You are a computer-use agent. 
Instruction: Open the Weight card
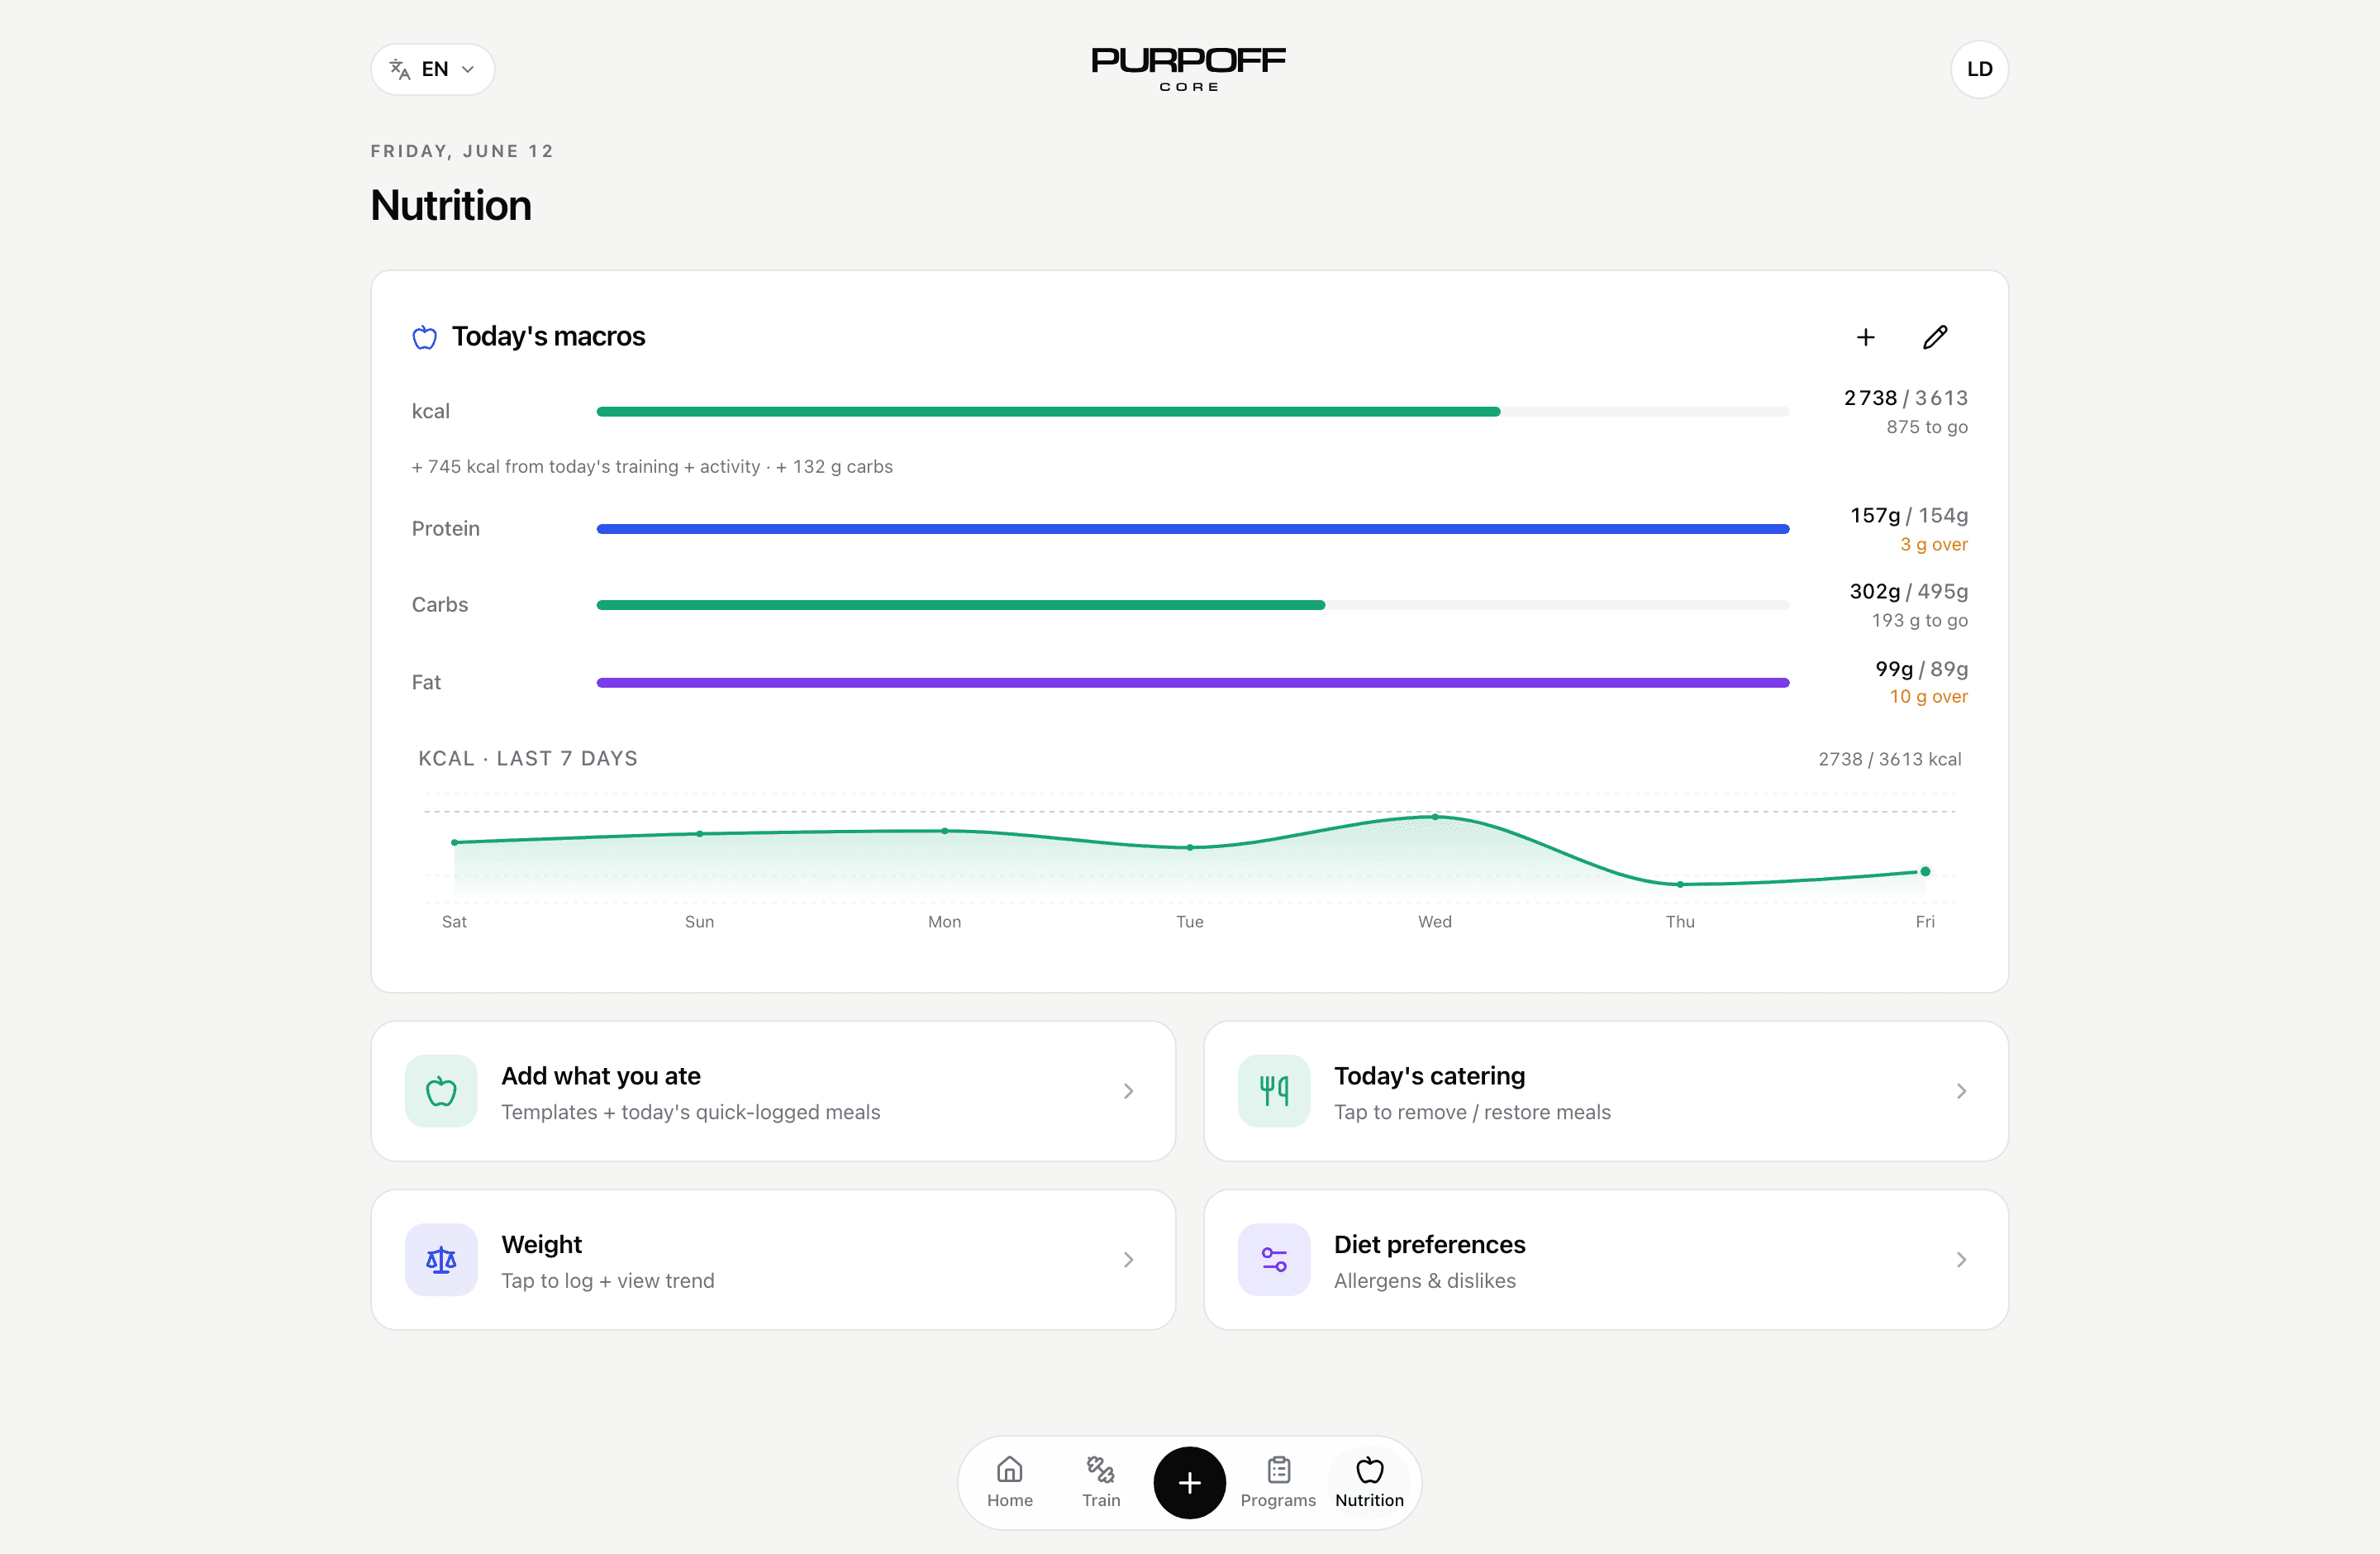tap(773, 1260)
